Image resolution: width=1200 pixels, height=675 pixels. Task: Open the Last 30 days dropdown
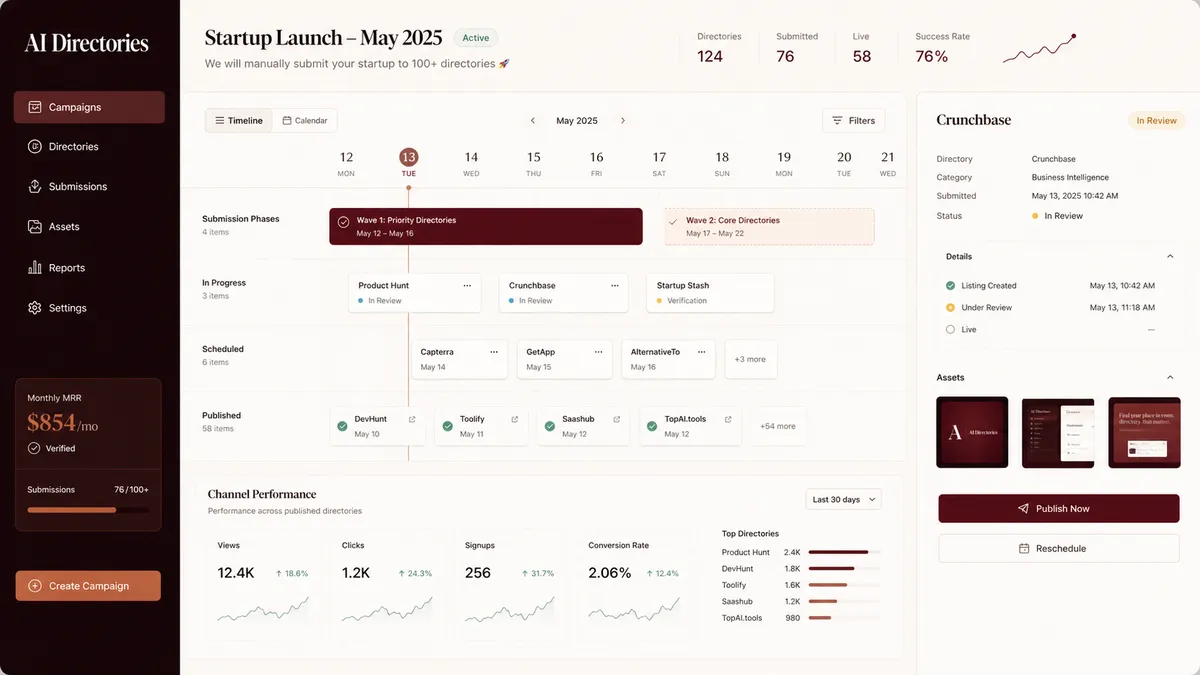(x=843, y=499)
